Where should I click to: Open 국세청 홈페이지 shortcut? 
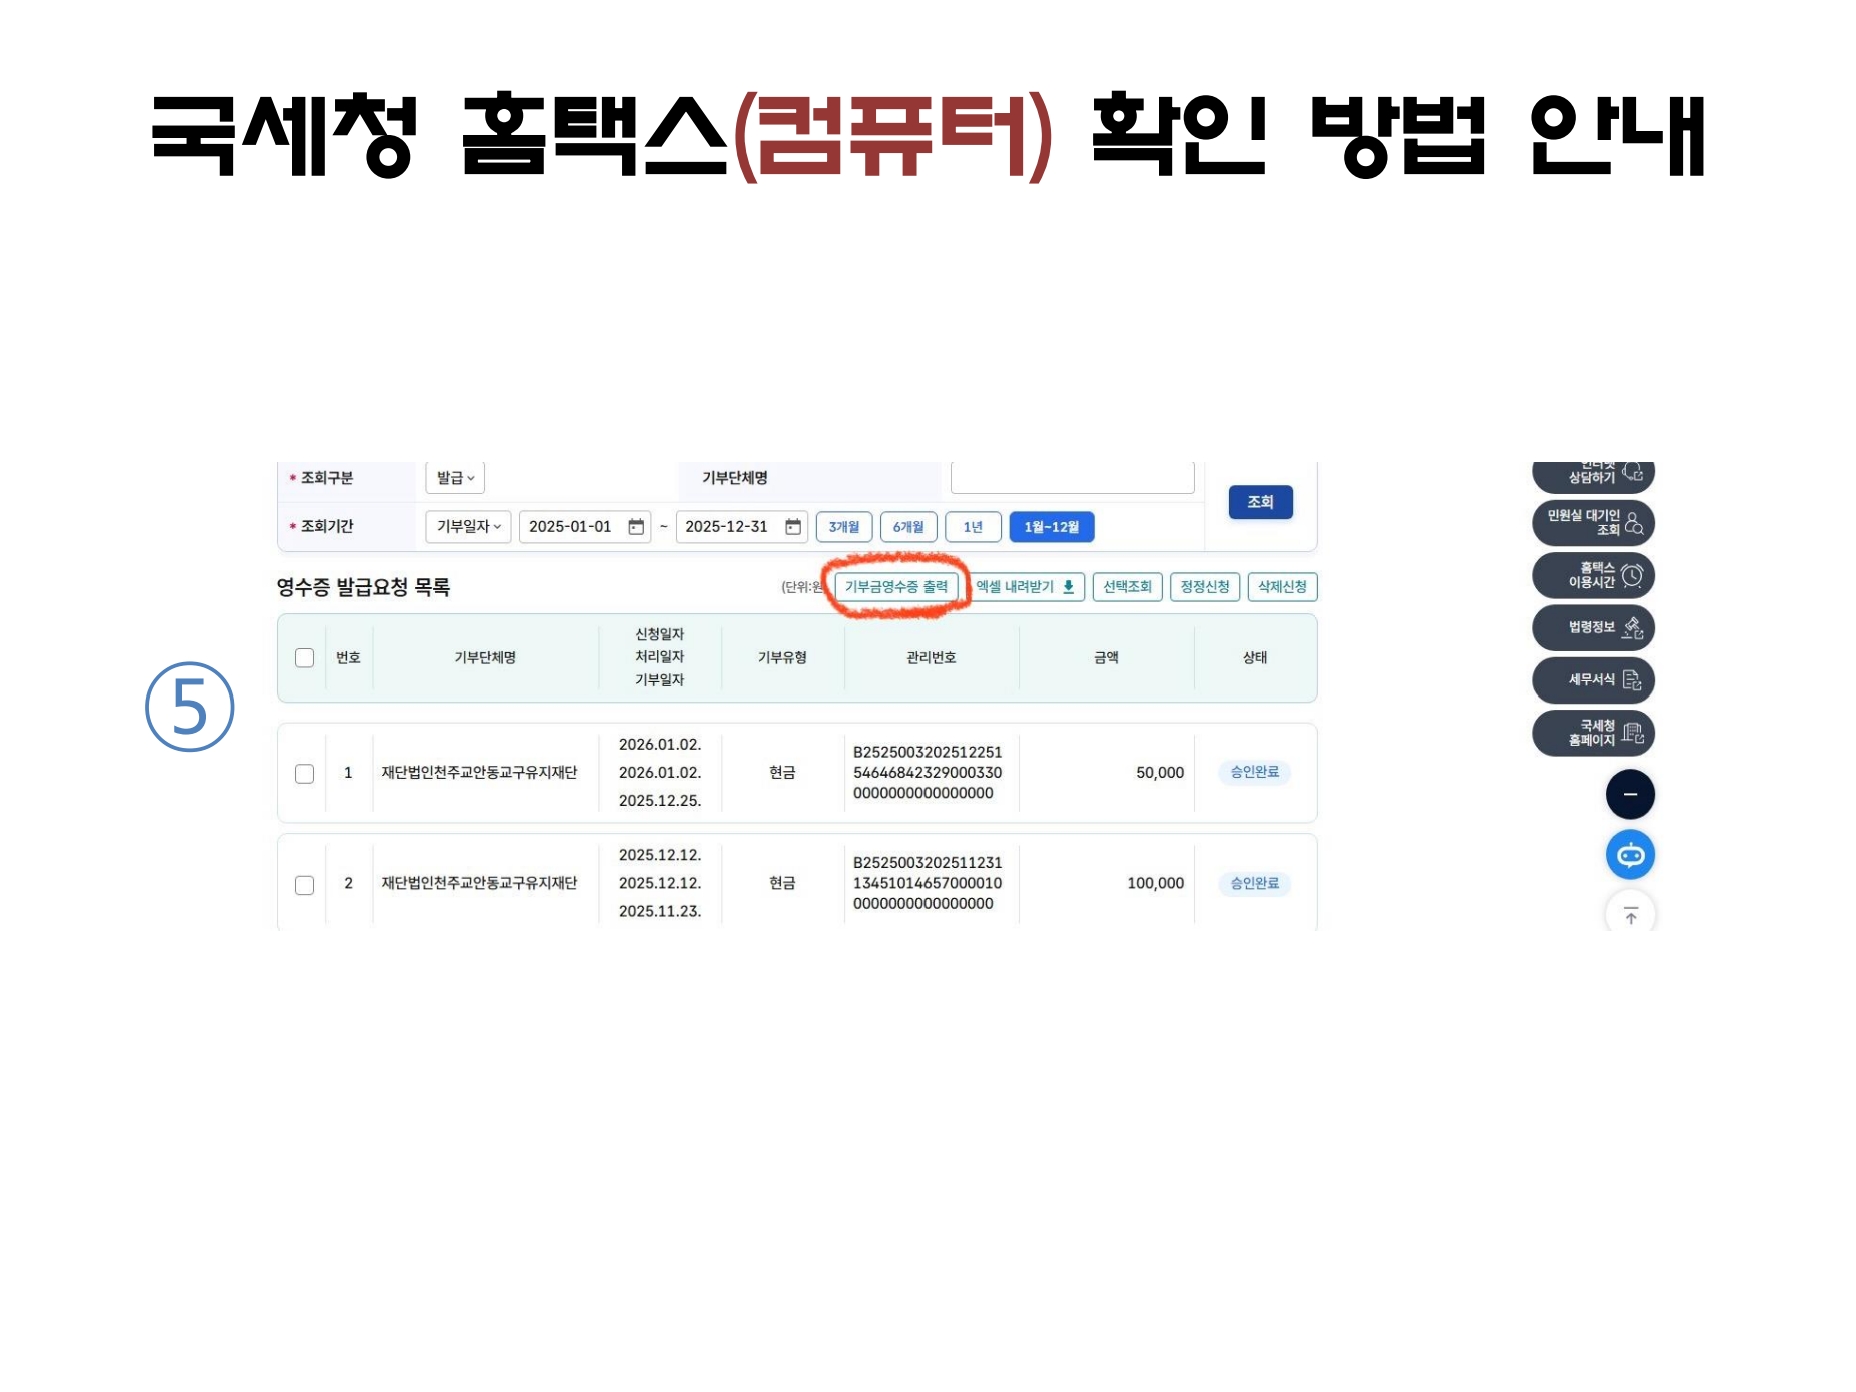(x=1593, y=733)
